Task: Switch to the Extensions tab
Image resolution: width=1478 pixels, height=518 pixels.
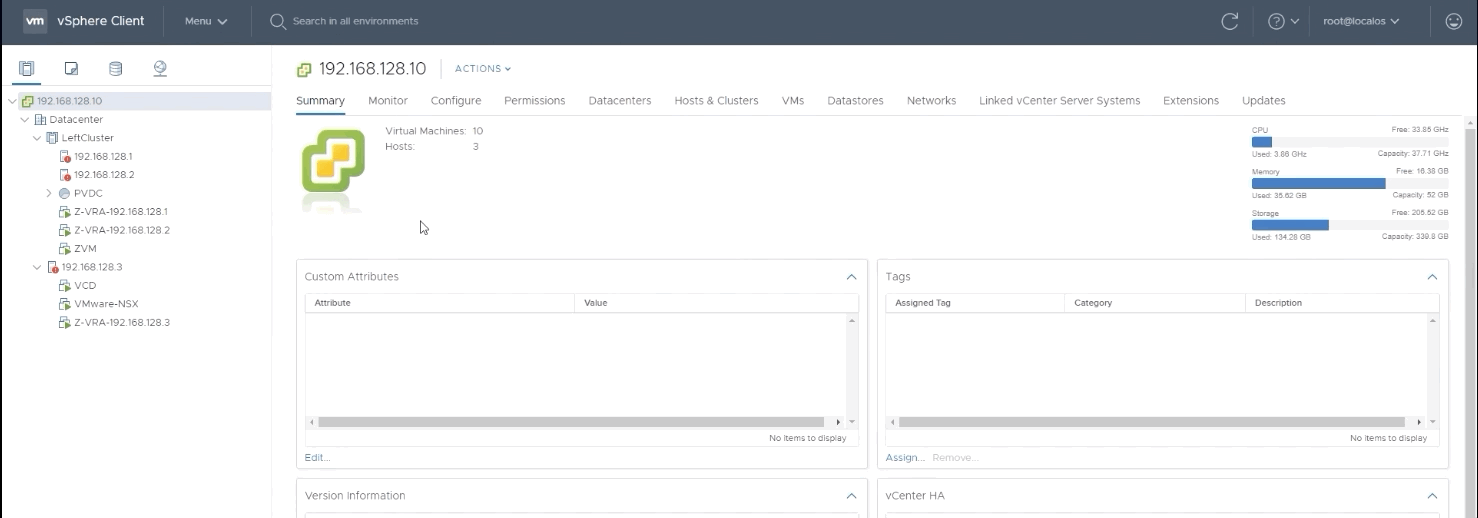Action: tap(1191, 100)
